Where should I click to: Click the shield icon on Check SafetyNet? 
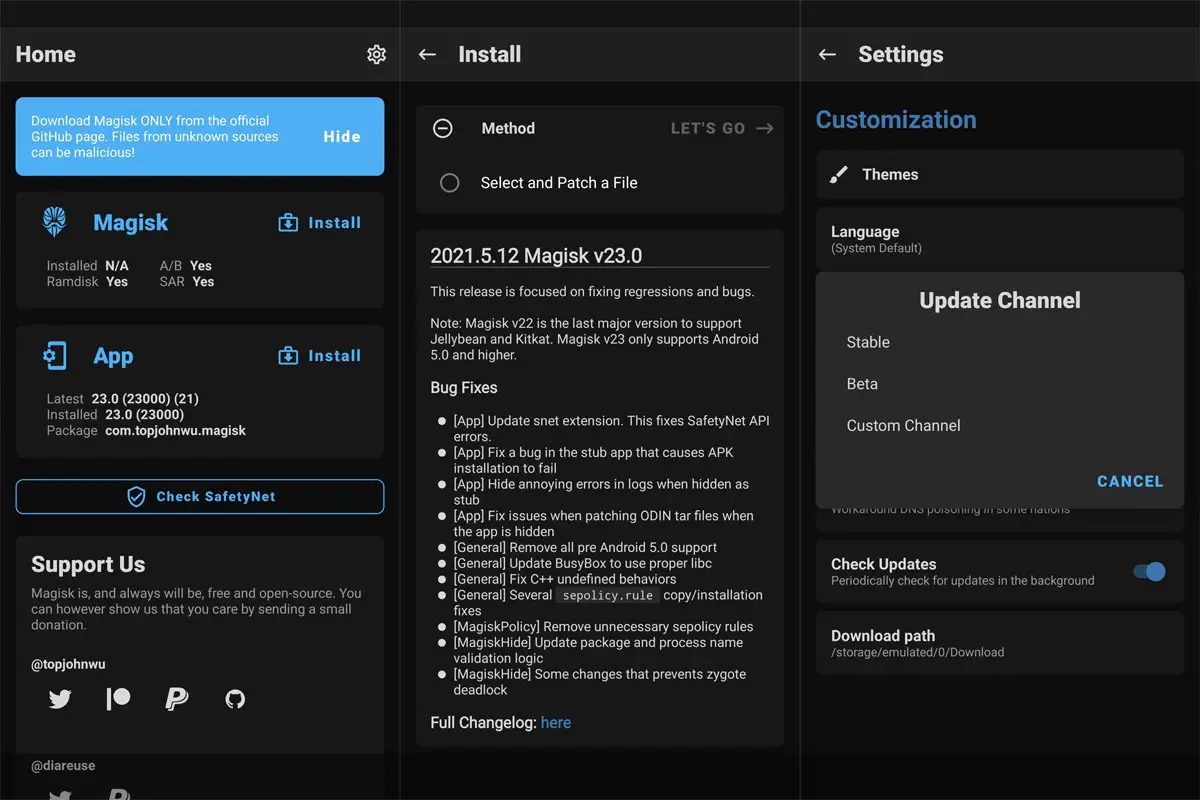[136, 497]
